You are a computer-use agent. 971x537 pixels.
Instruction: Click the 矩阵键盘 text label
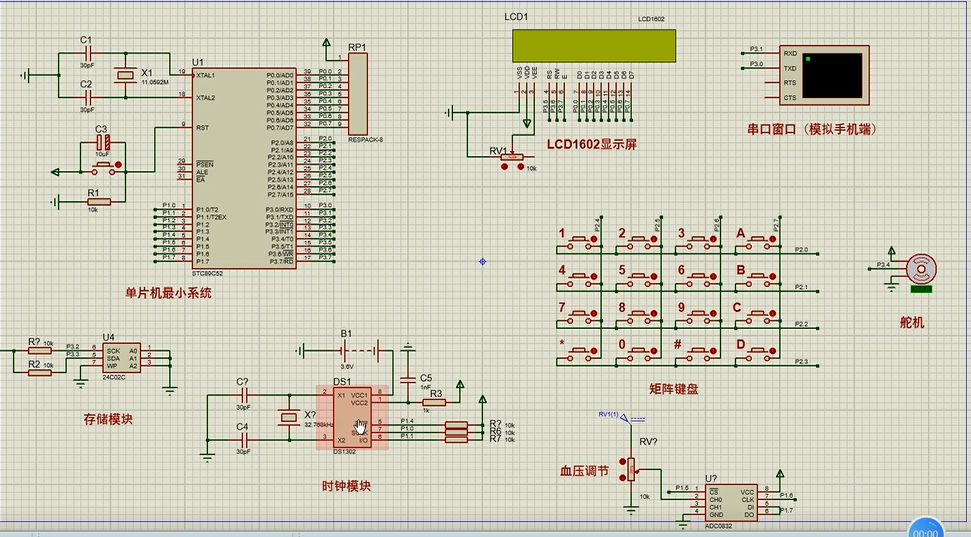[x=673, y=389]
